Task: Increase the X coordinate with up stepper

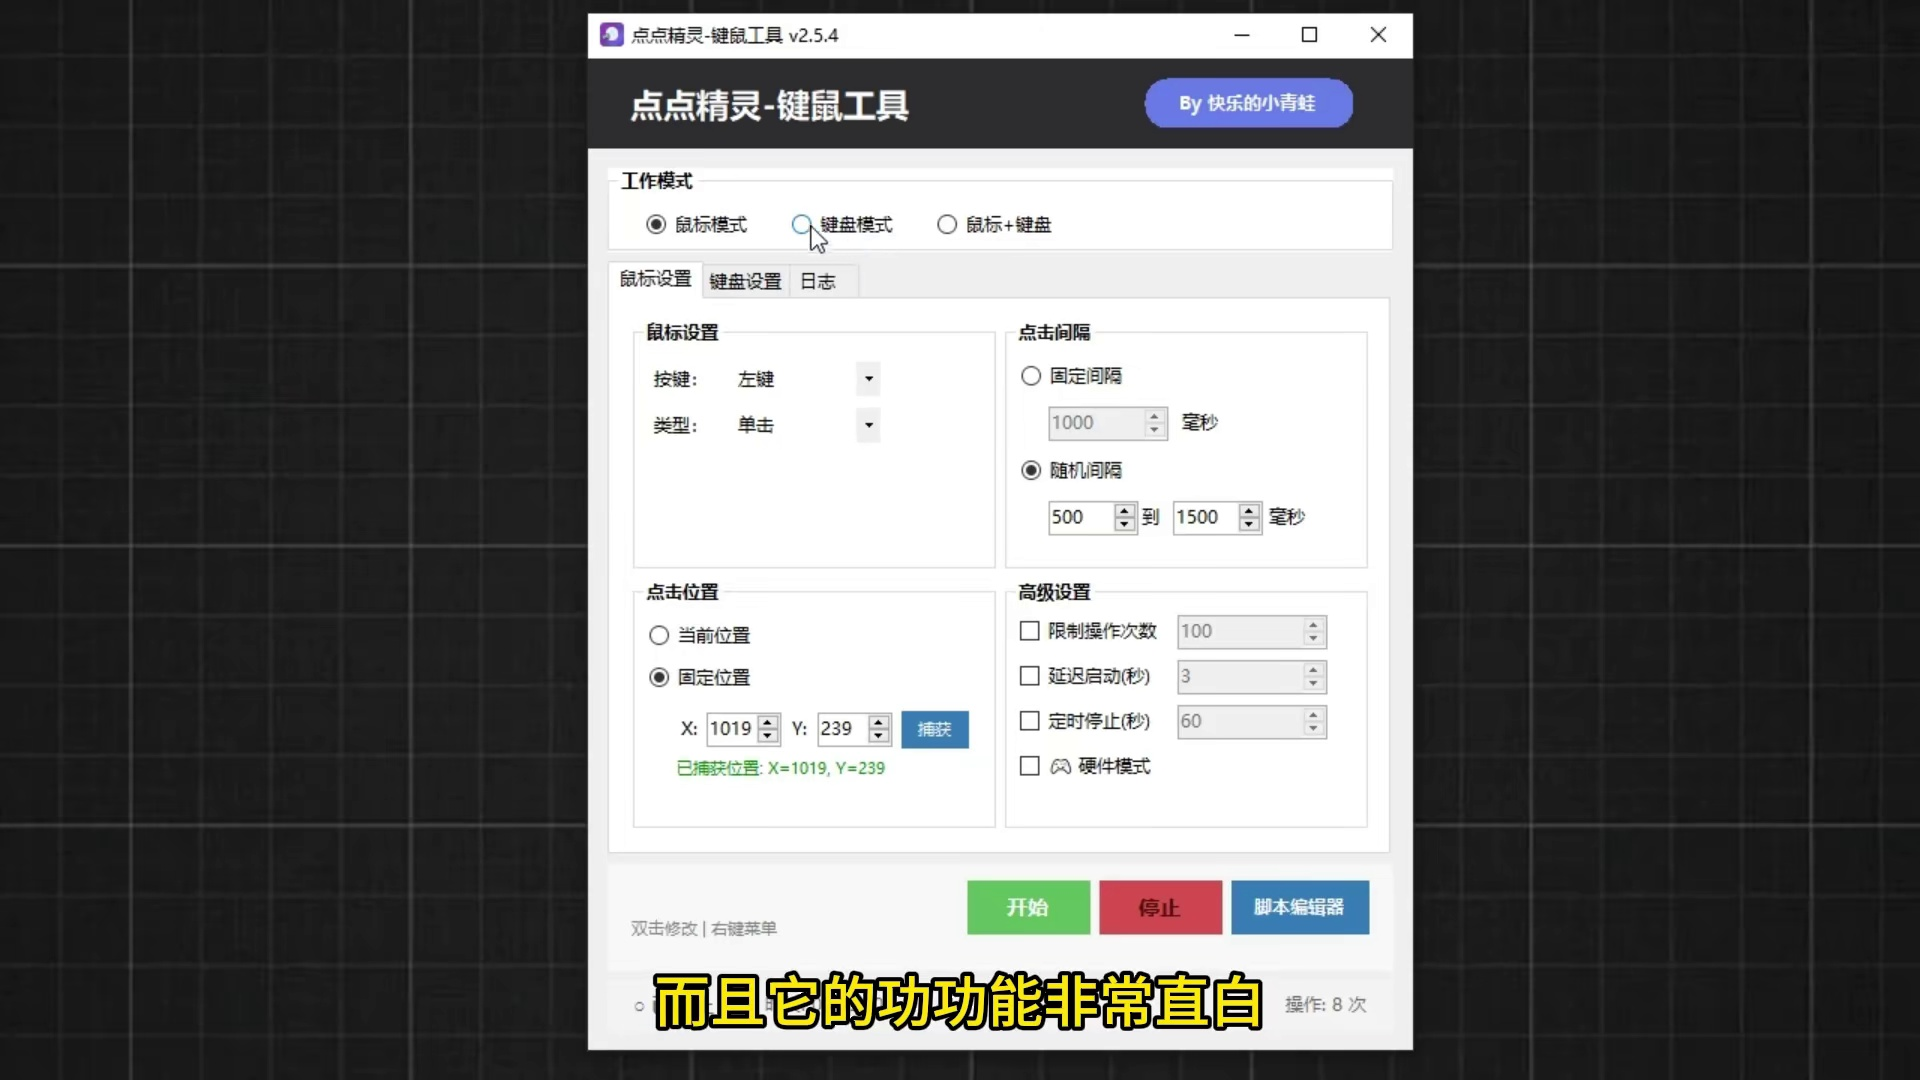Action: point(768,722)
